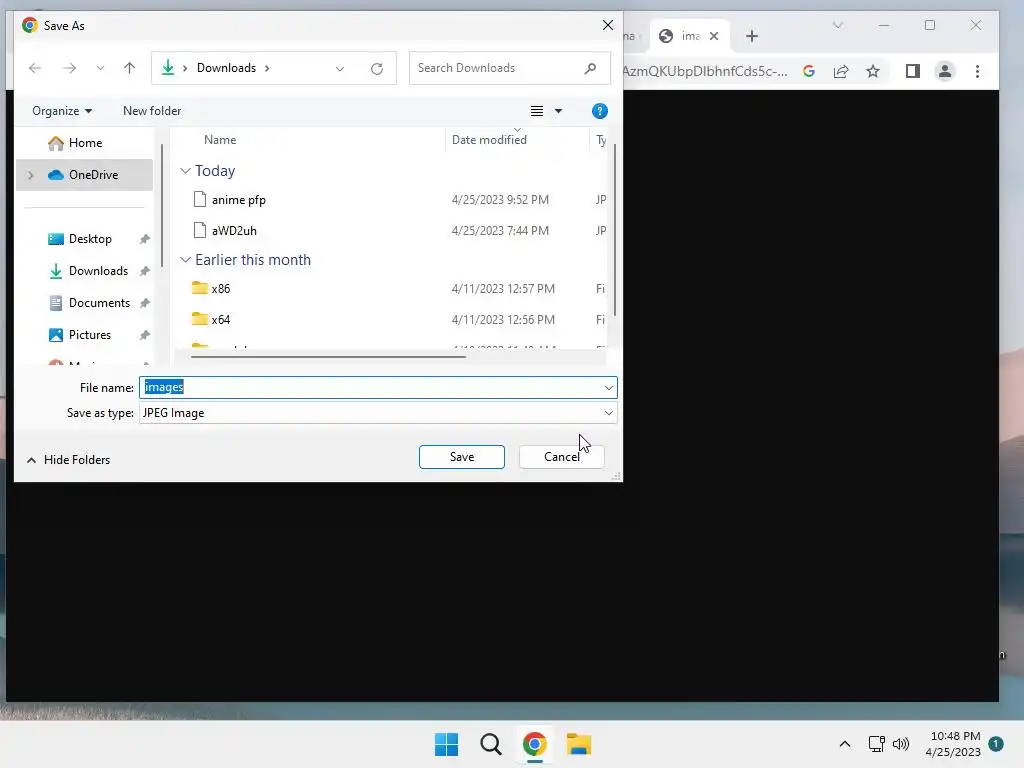Image resolution: width=1024 pixels, height=768 pixels.
Task: Select the x64 folder
Action: point(220,319)
